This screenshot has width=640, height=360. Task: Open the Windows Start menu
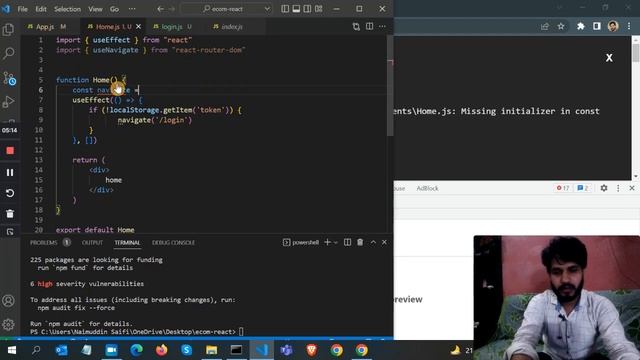12,350
